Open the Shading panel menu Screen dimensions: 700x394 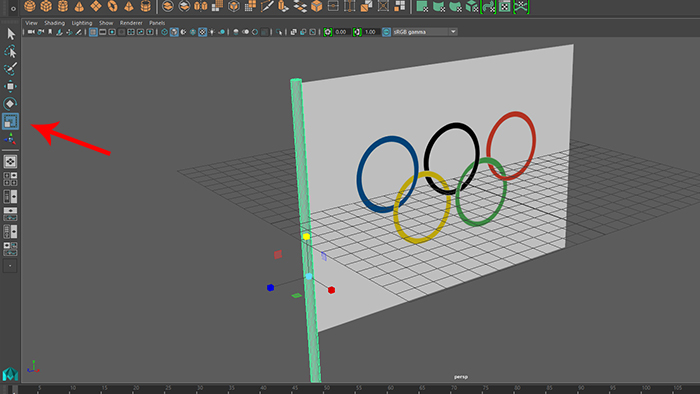54,23
